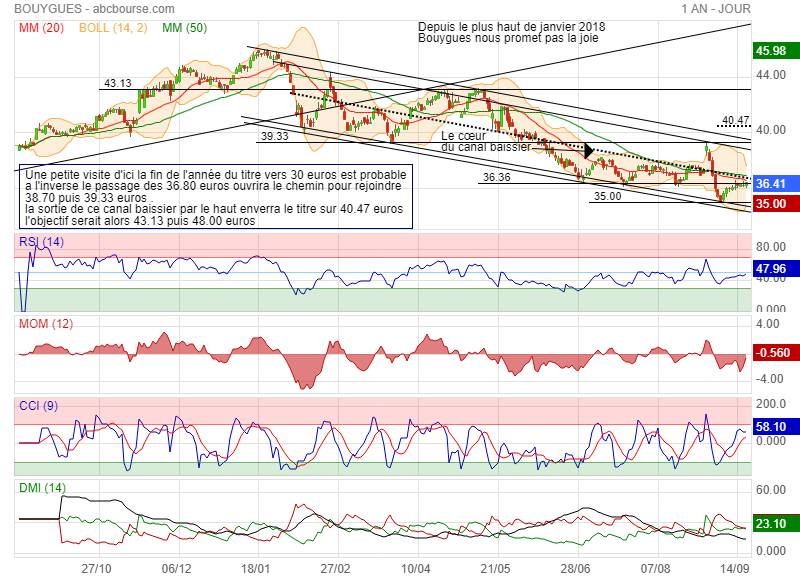Image resolution: width=800 pixels, height=579 pixels.
Task: Click the '43.13' resistance level label
Action: point(118,83)
